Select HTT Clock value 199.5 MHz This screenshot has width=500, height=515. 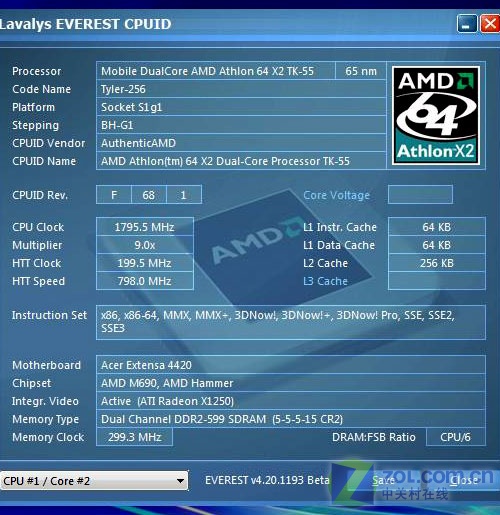(145, 263)
